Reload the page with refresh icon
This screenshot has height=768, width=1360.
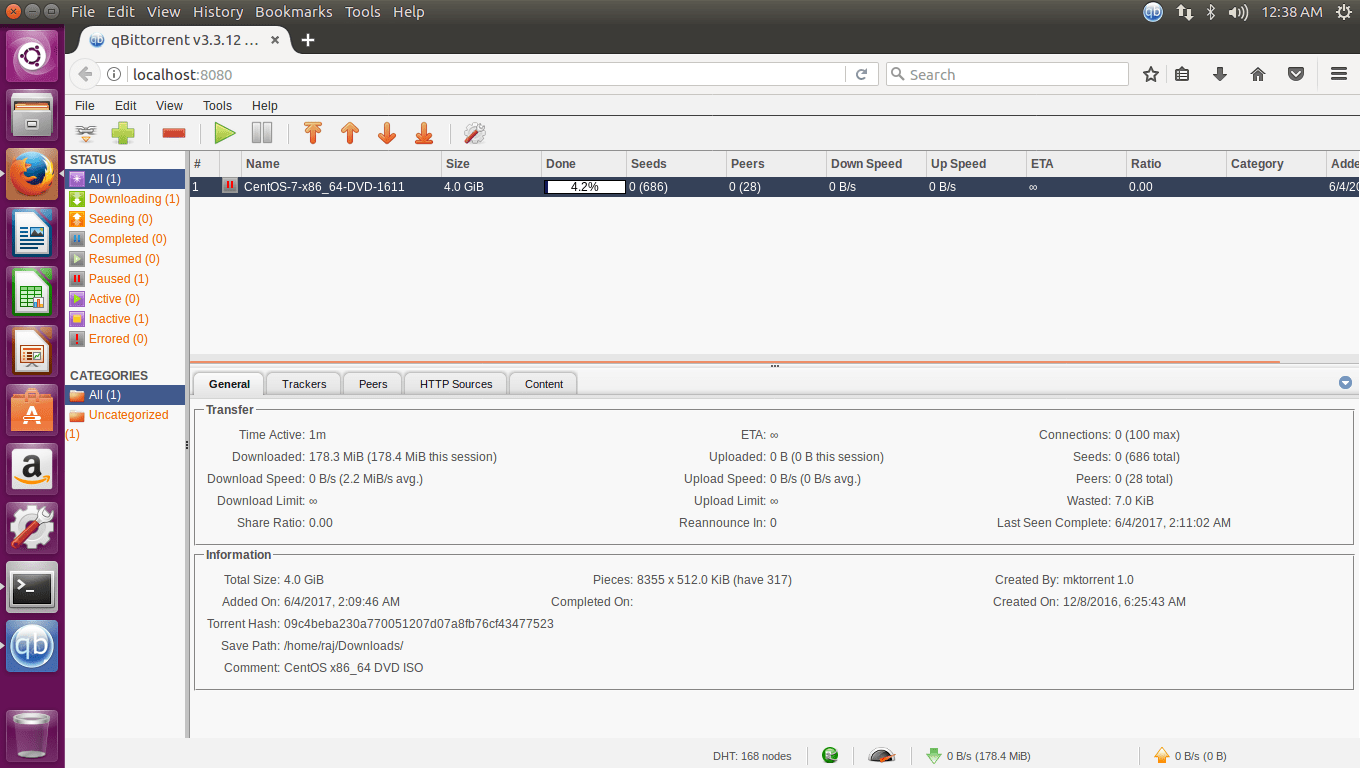(x=861, y=74)
